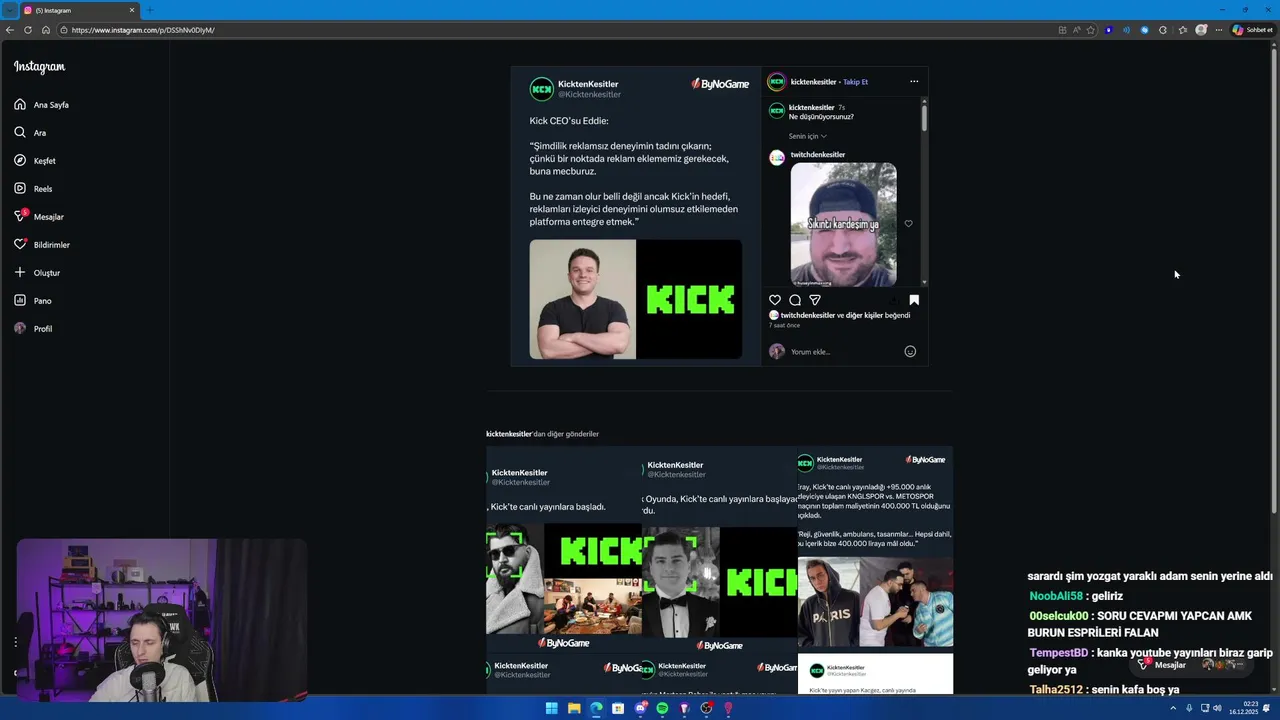Open the Windows Start menu
1280x720 pixels.
pos(551,708)
